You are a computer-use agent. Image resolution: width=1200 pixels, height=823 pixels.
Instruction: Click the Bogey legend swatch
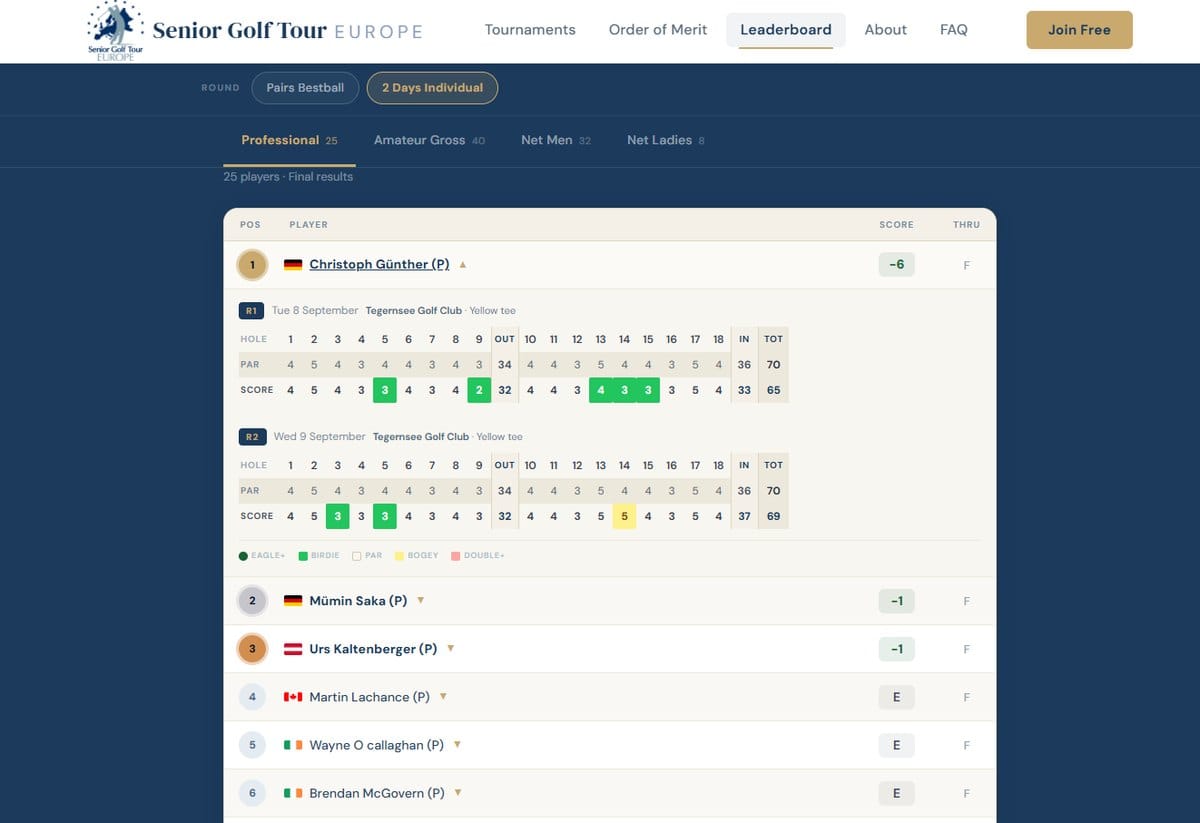pos(399,556)
